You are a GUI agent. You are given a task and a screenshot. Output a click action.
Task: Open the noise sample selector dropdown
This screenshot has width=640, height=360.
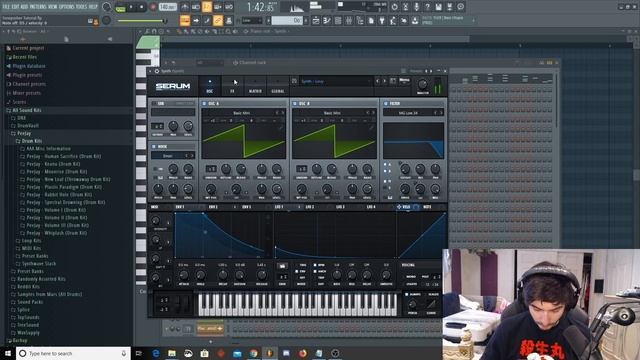[x=168, y=156]
